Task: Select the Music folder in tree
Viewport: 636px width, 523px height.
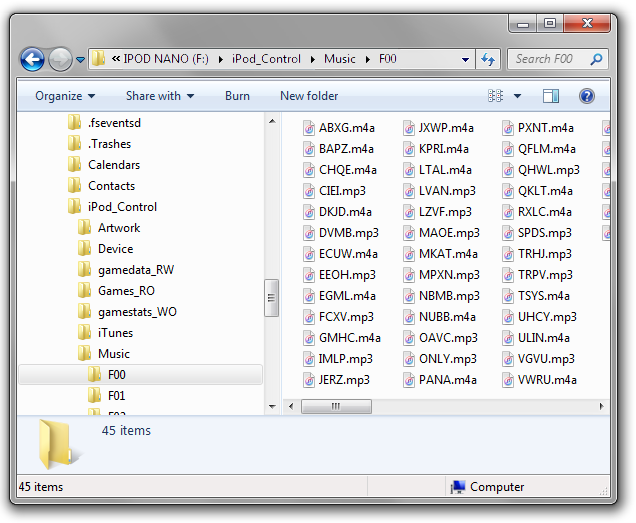Action: (x=104, y=354)
